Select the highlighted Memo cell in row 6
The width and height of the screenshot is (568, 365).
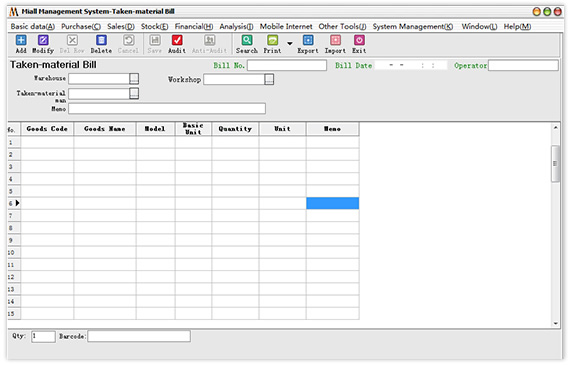[x=333, y=203]
